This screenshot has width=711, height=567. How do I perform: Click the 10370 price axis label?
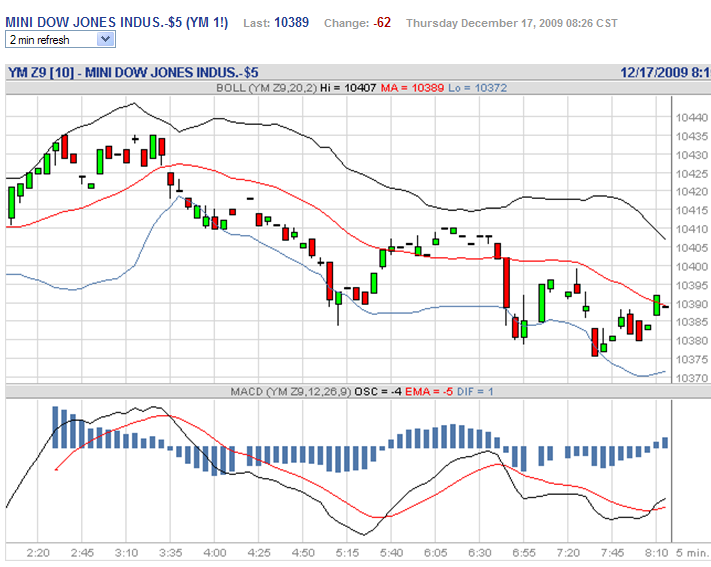tap(692, 378)
